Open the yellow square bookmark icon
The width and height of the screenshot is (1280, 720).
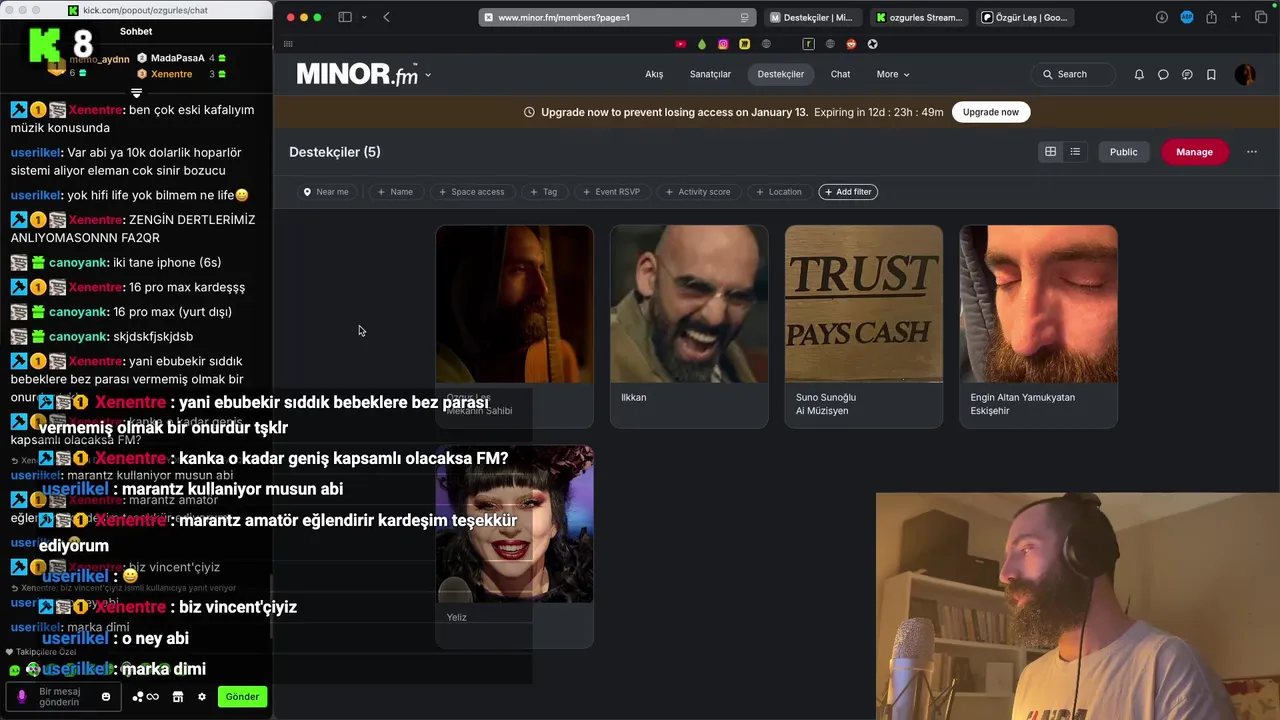click(x=745, y=44)
